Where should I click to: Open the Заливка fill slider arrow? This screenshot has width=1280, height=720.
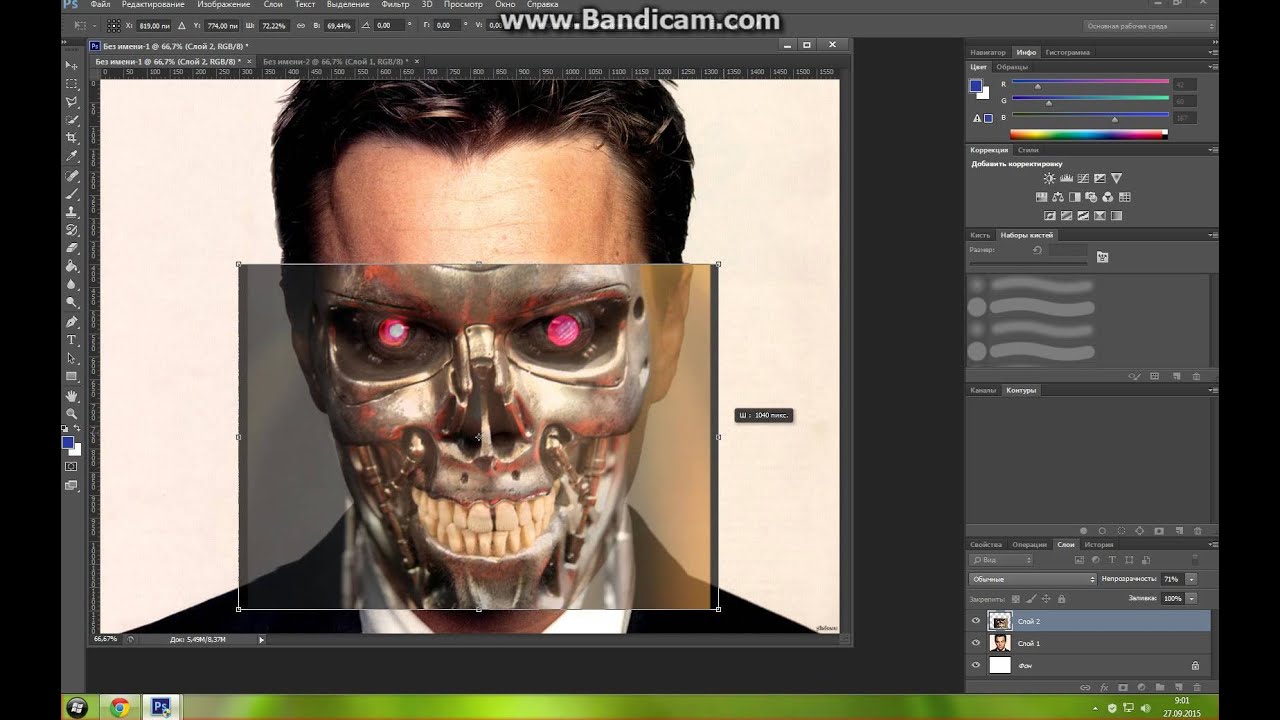point(1191,598)
